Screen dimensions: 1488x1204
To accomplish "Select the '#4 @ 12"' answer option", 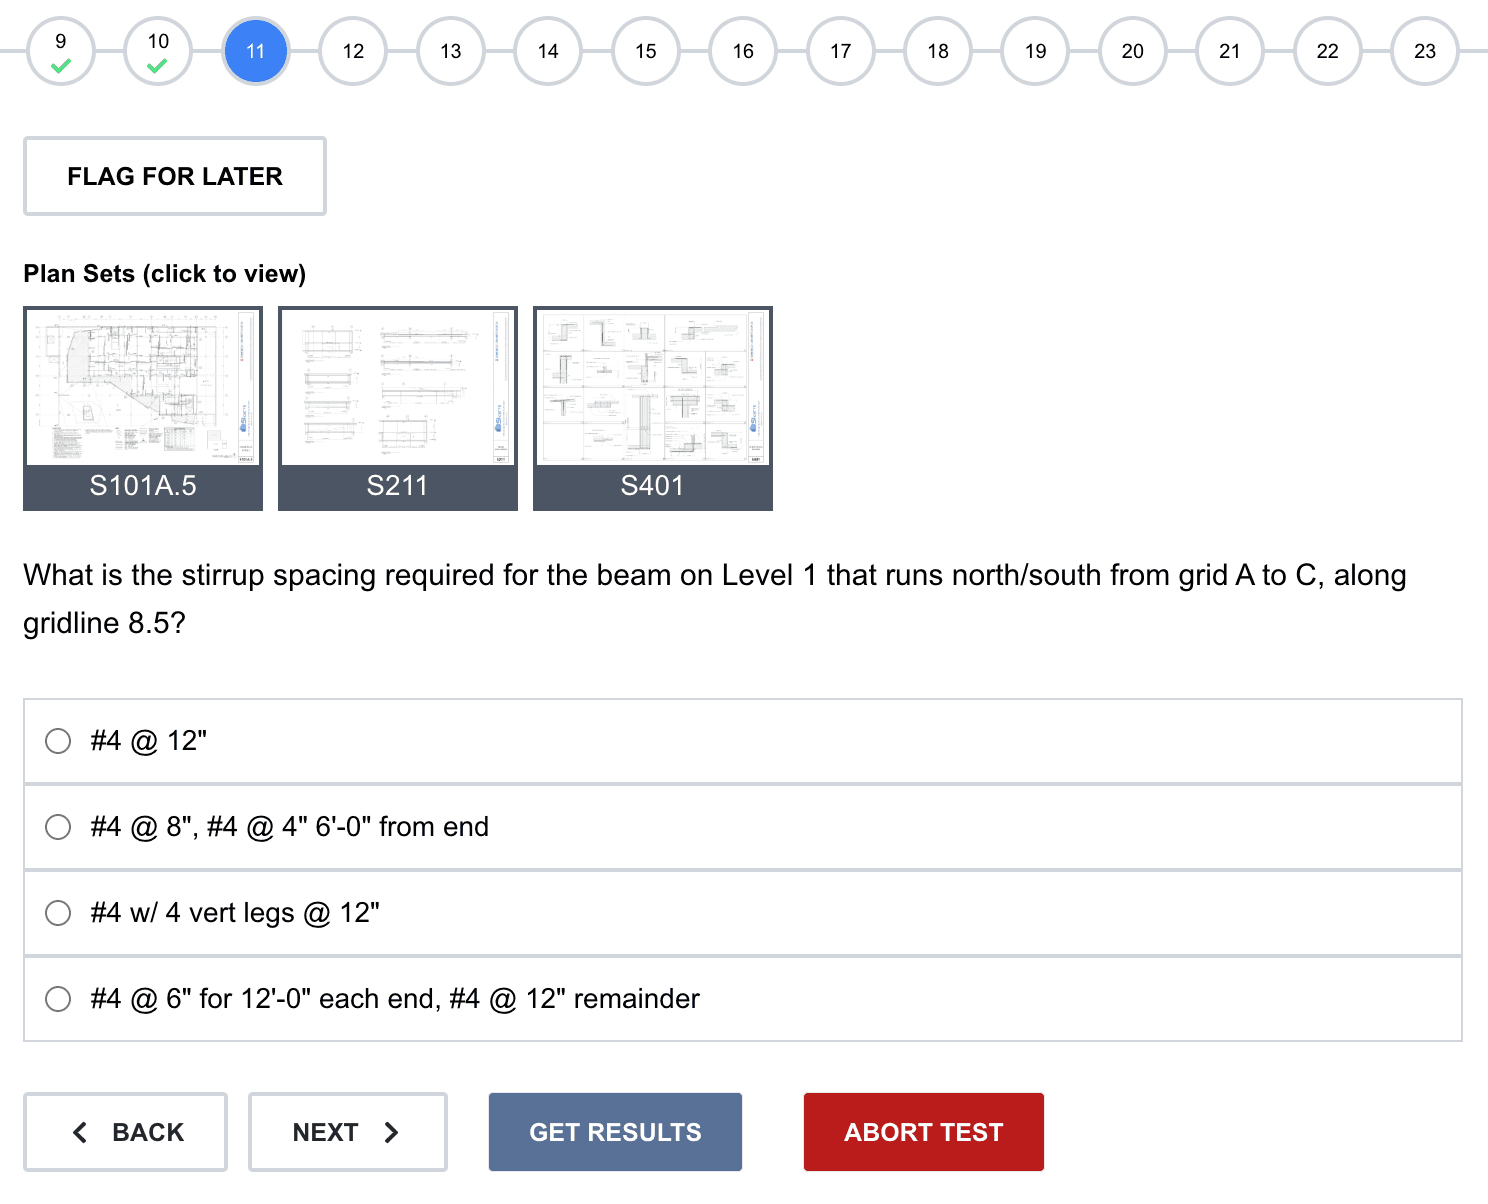I will point(58,741).
